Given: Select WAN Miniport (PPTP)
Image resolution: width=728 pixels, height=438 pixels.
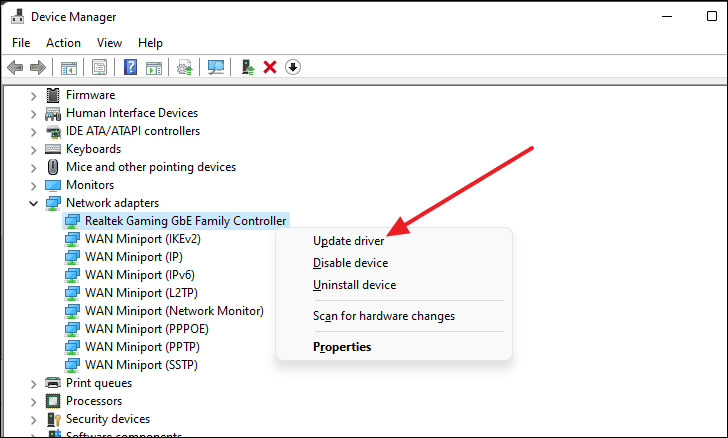Looking at the screenshot, I should pos(142,347).
